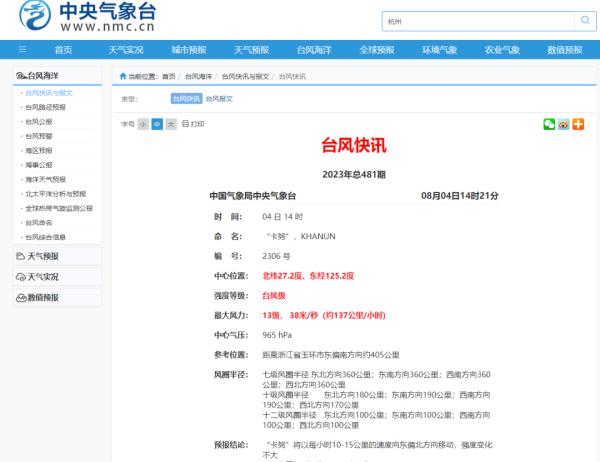Open 首页 in the navigation bar

(x=64, y=50)
